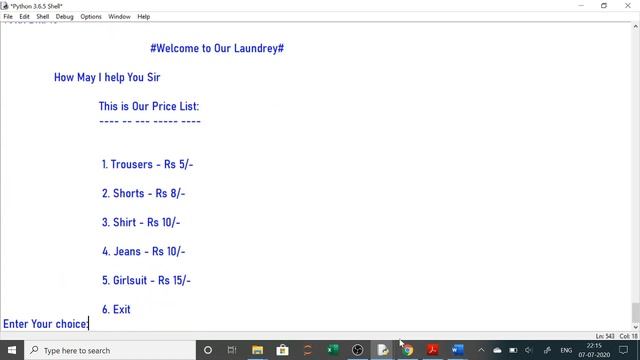Click the Python Shell title bar icon
Viewport: 640px width, 360px height.
(x=5, y=6)
